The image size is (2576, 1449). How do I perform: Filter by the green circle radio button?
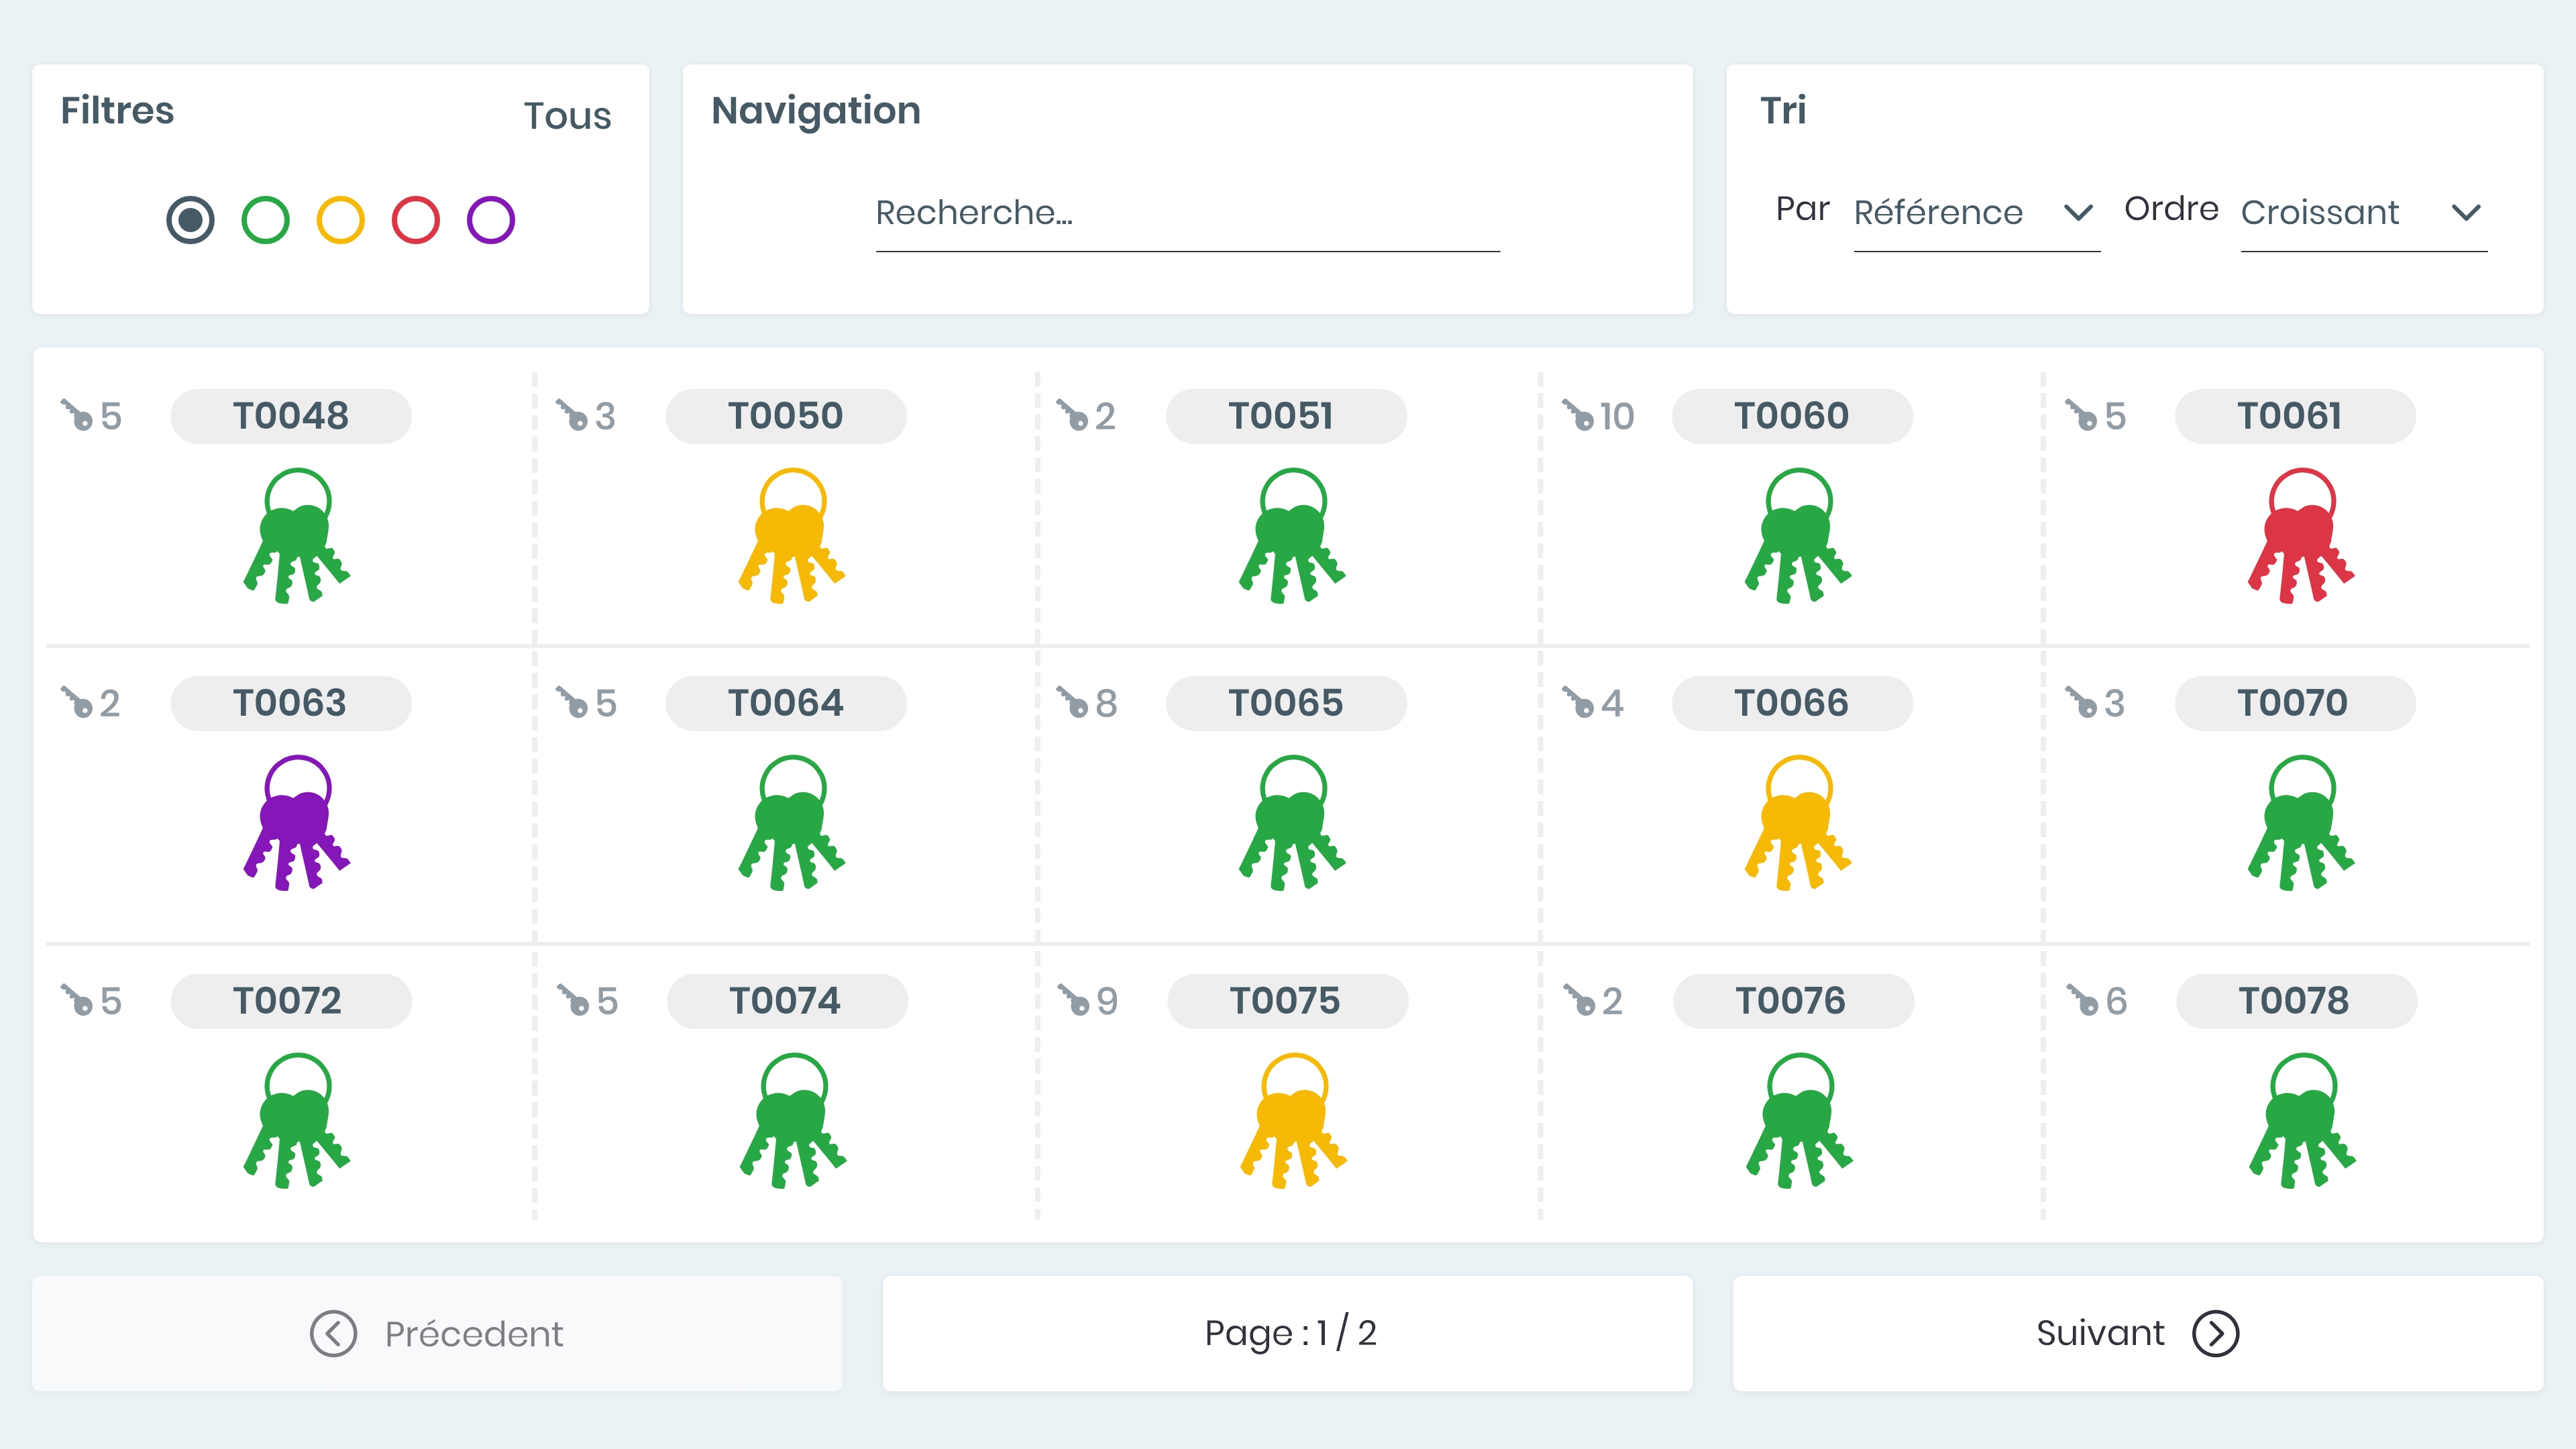pos(265,220)
